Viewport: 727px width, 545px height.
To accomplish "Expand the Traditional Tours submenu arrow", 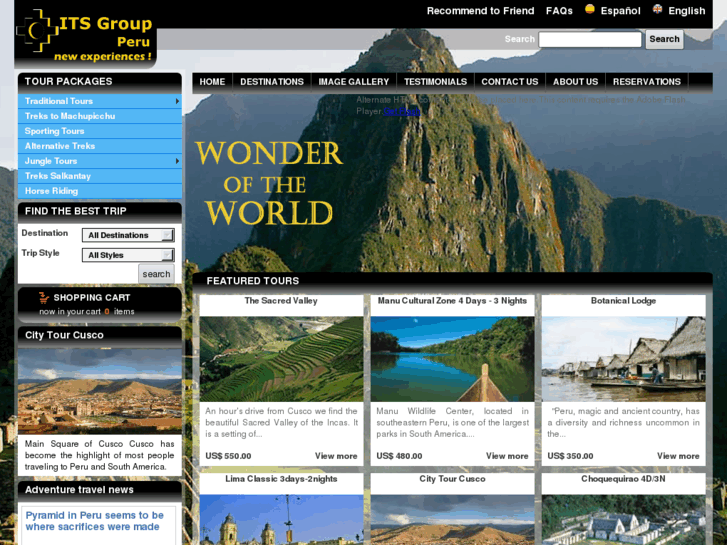I will click(x=177, y=101).
